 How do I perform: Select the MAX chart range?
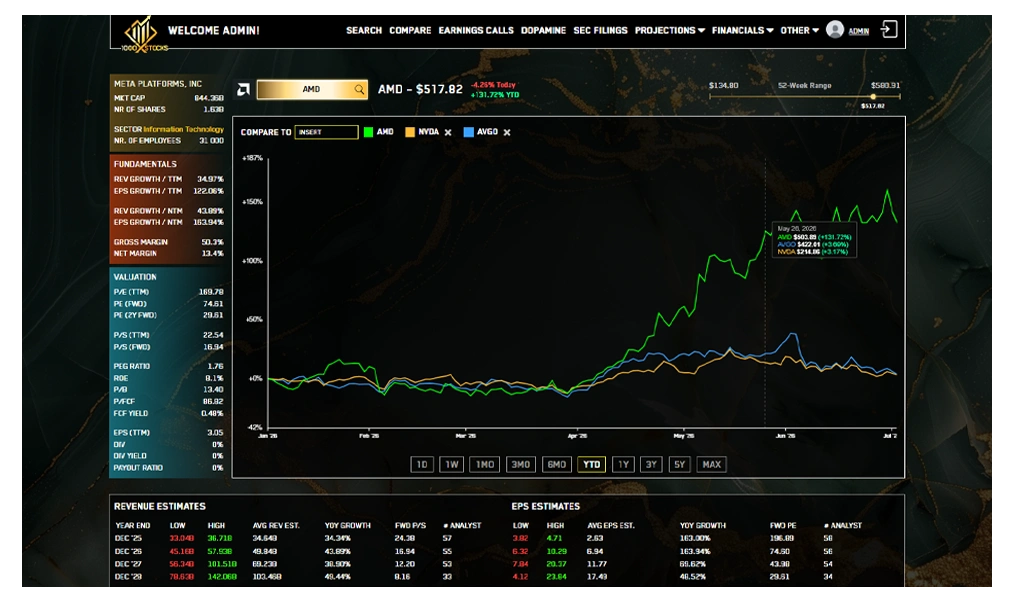[711, 465]
